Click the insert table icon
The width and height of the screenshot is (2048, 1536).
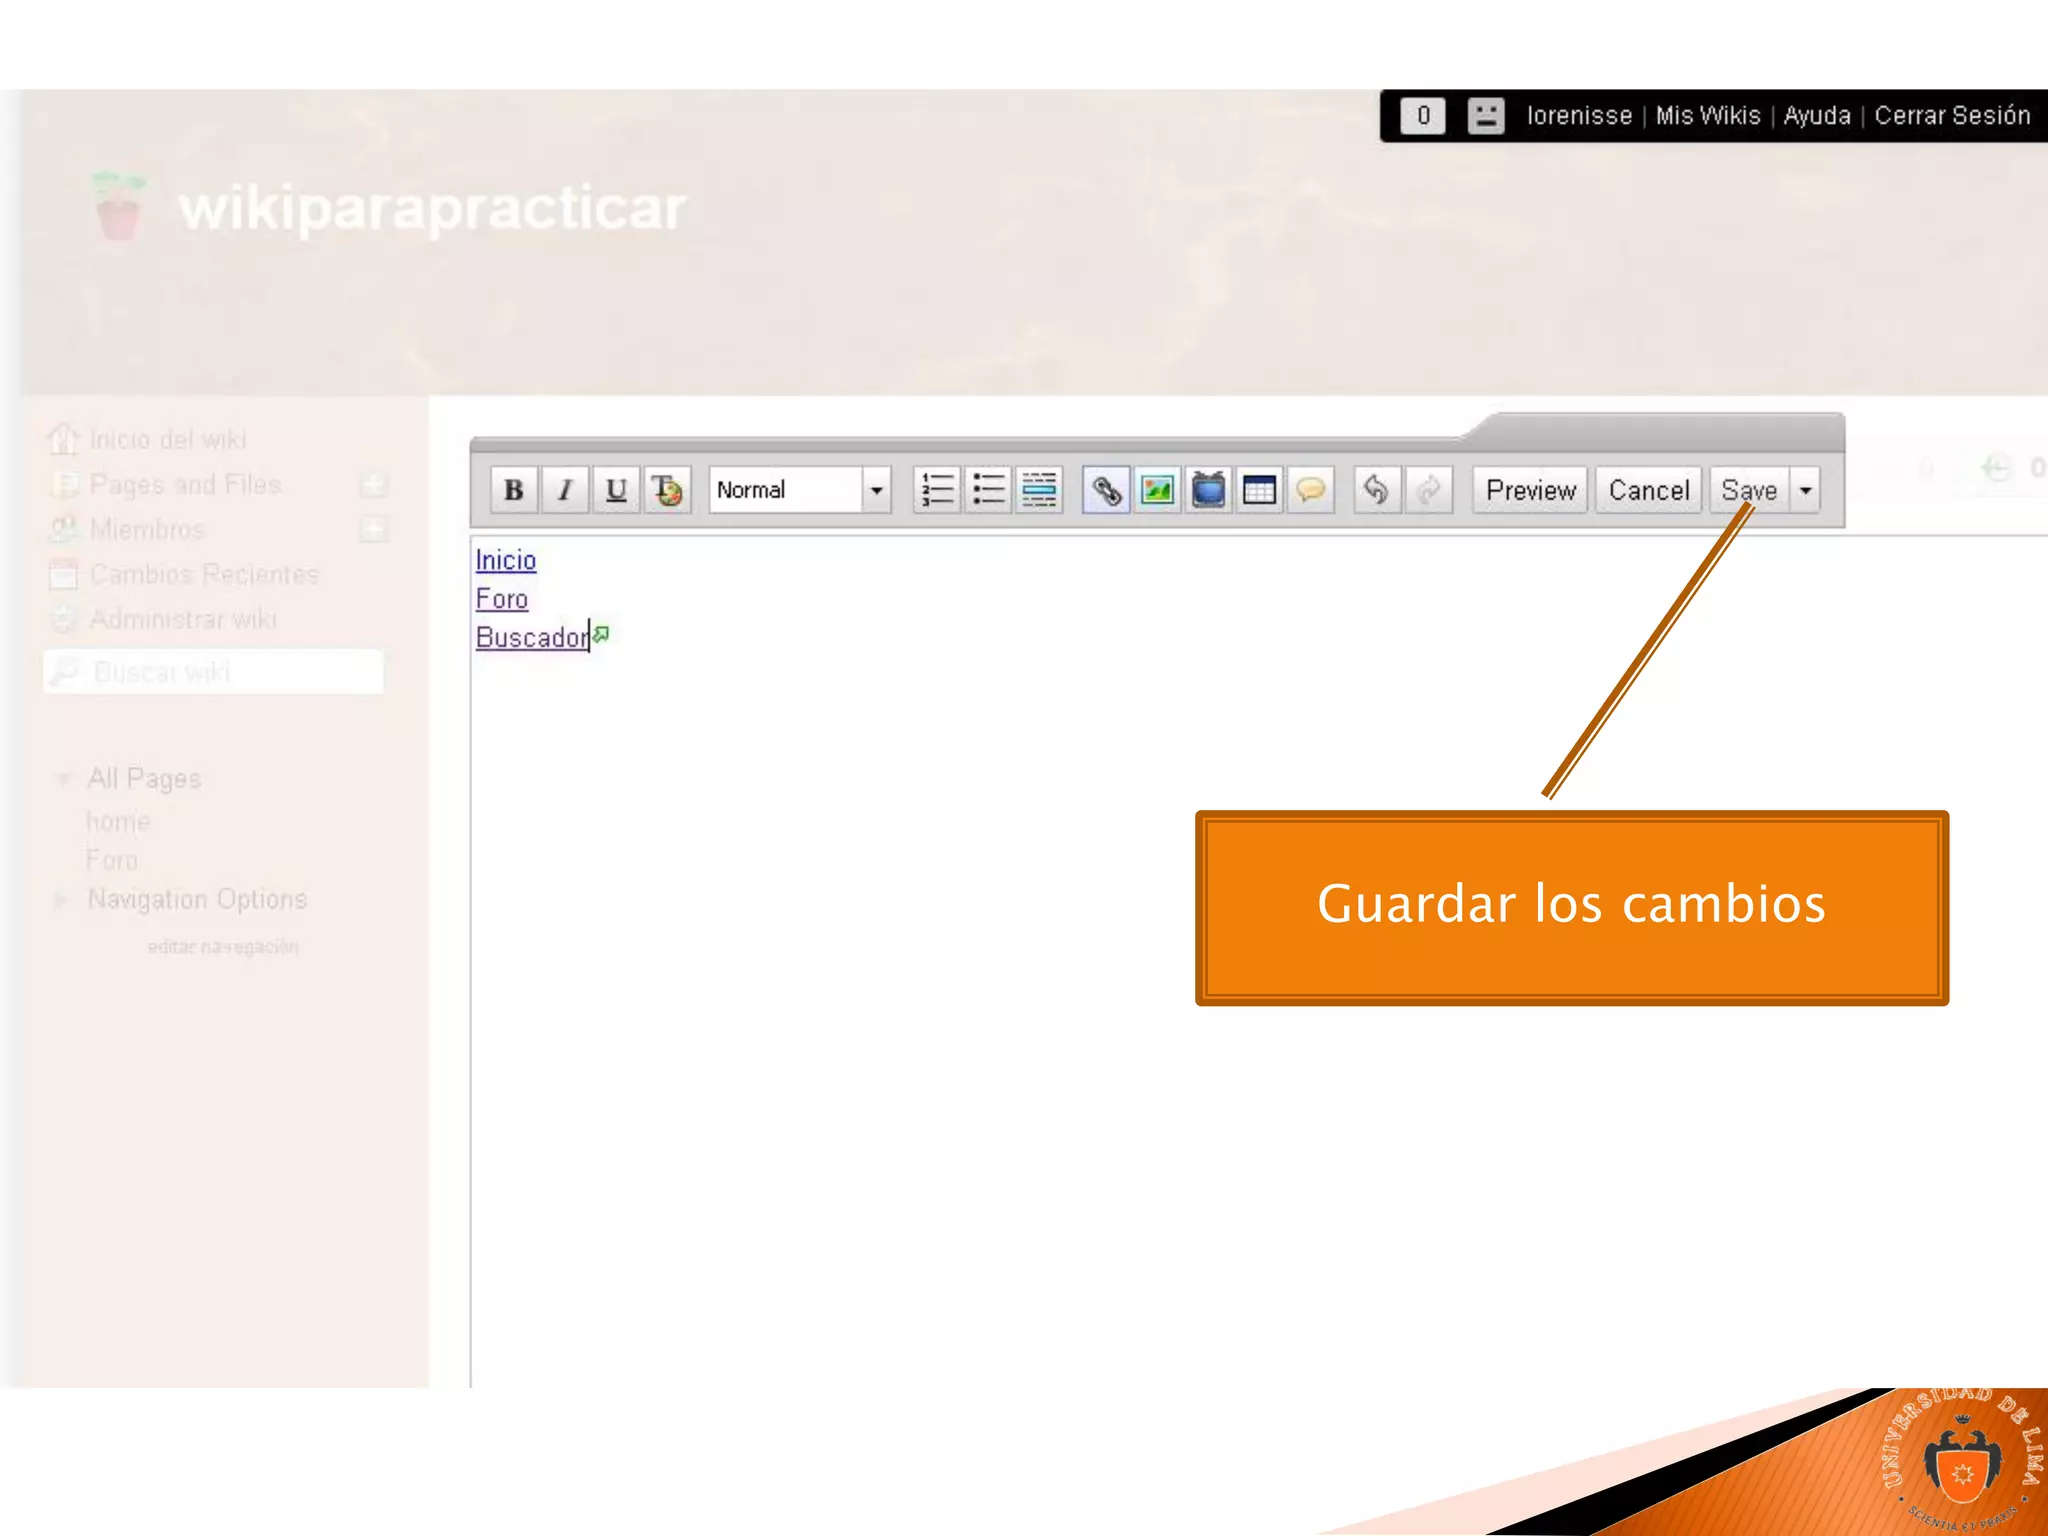click(1259, 490)
